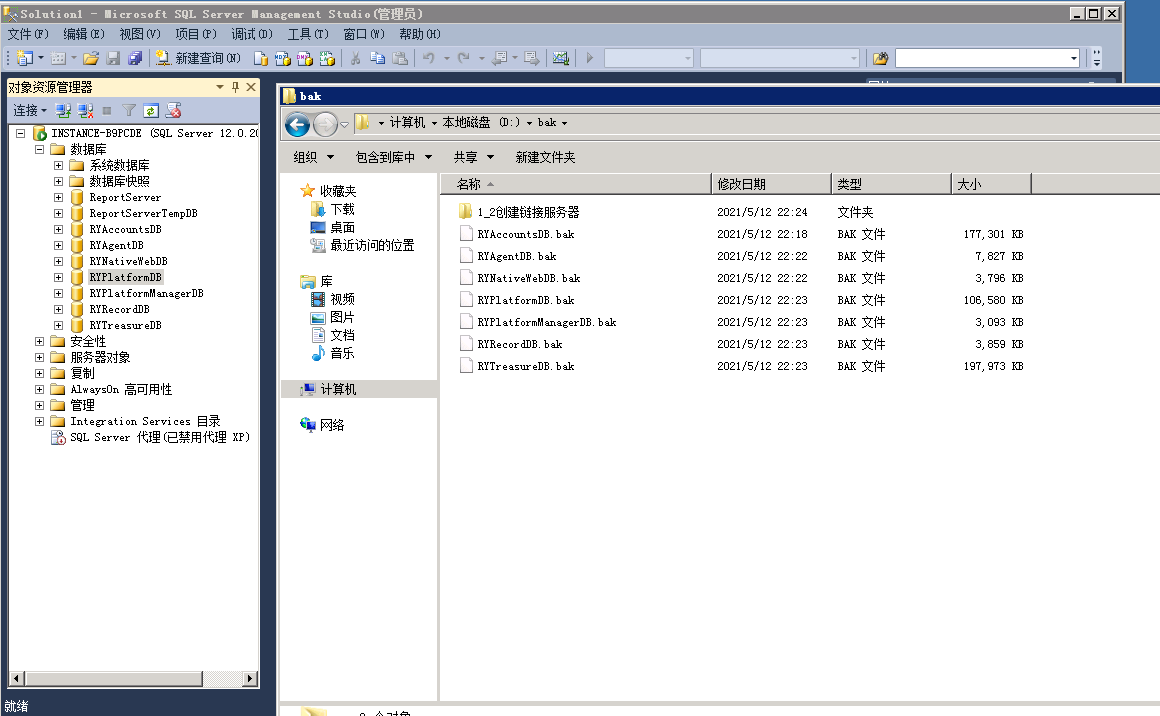This screenshot has height=716, width=1160.
Task: Select RYTreasureDB in the tree
Action: pos(125,325)
